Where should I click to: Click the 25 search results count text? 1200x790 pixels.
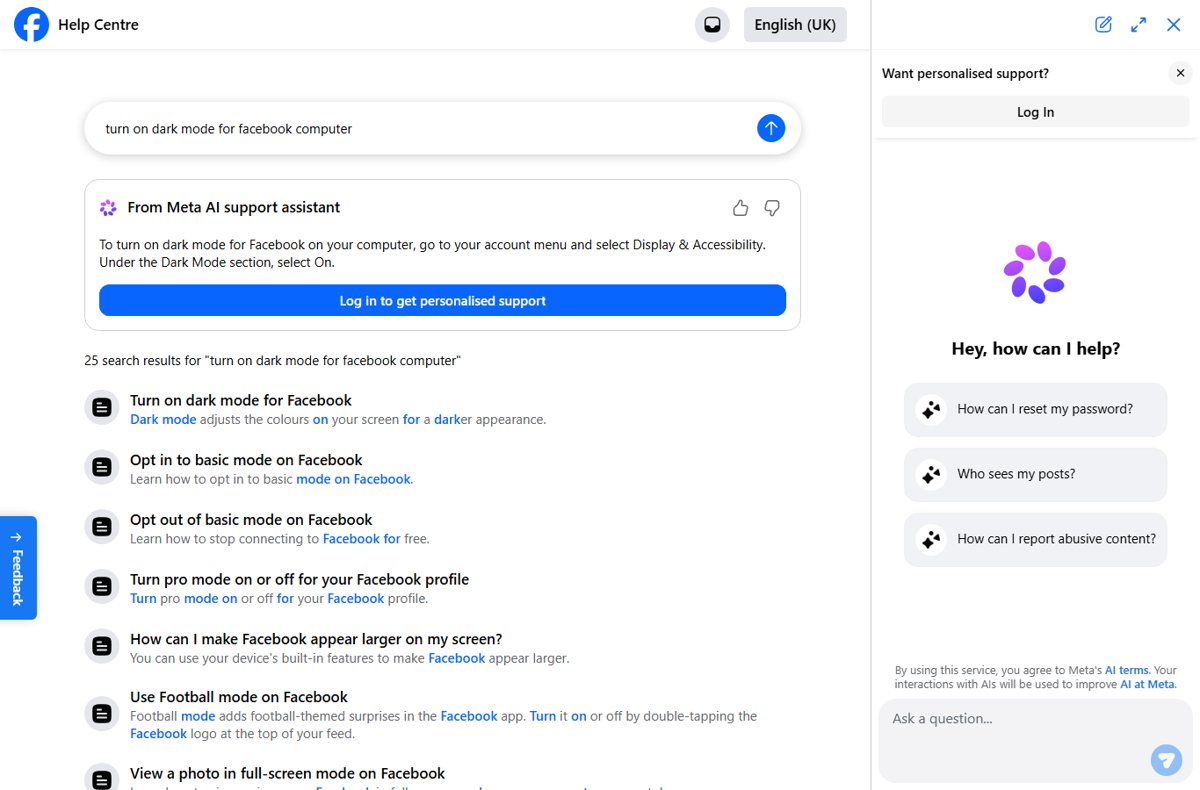point(272,360)
